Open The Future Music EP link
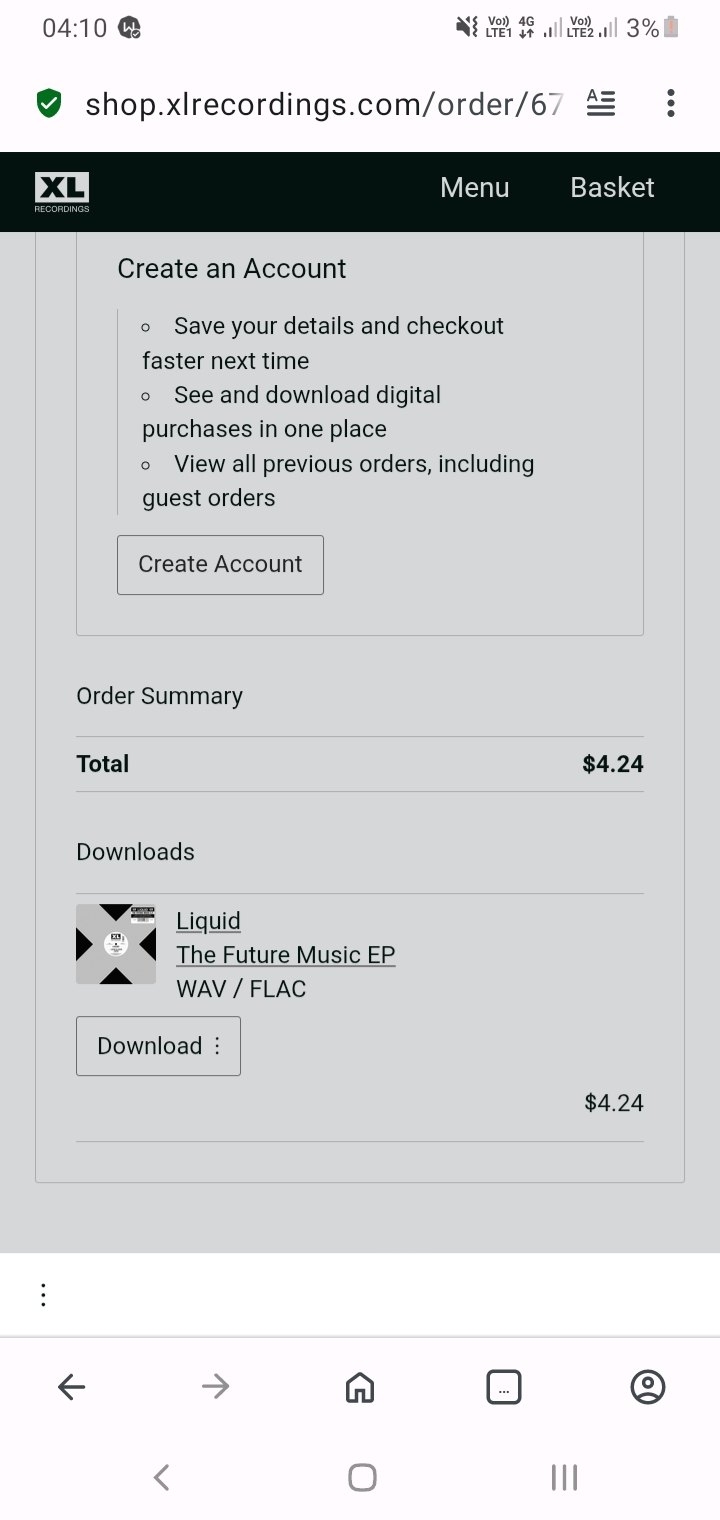This screenshot has height=1520, width=720. pos(286,955)
